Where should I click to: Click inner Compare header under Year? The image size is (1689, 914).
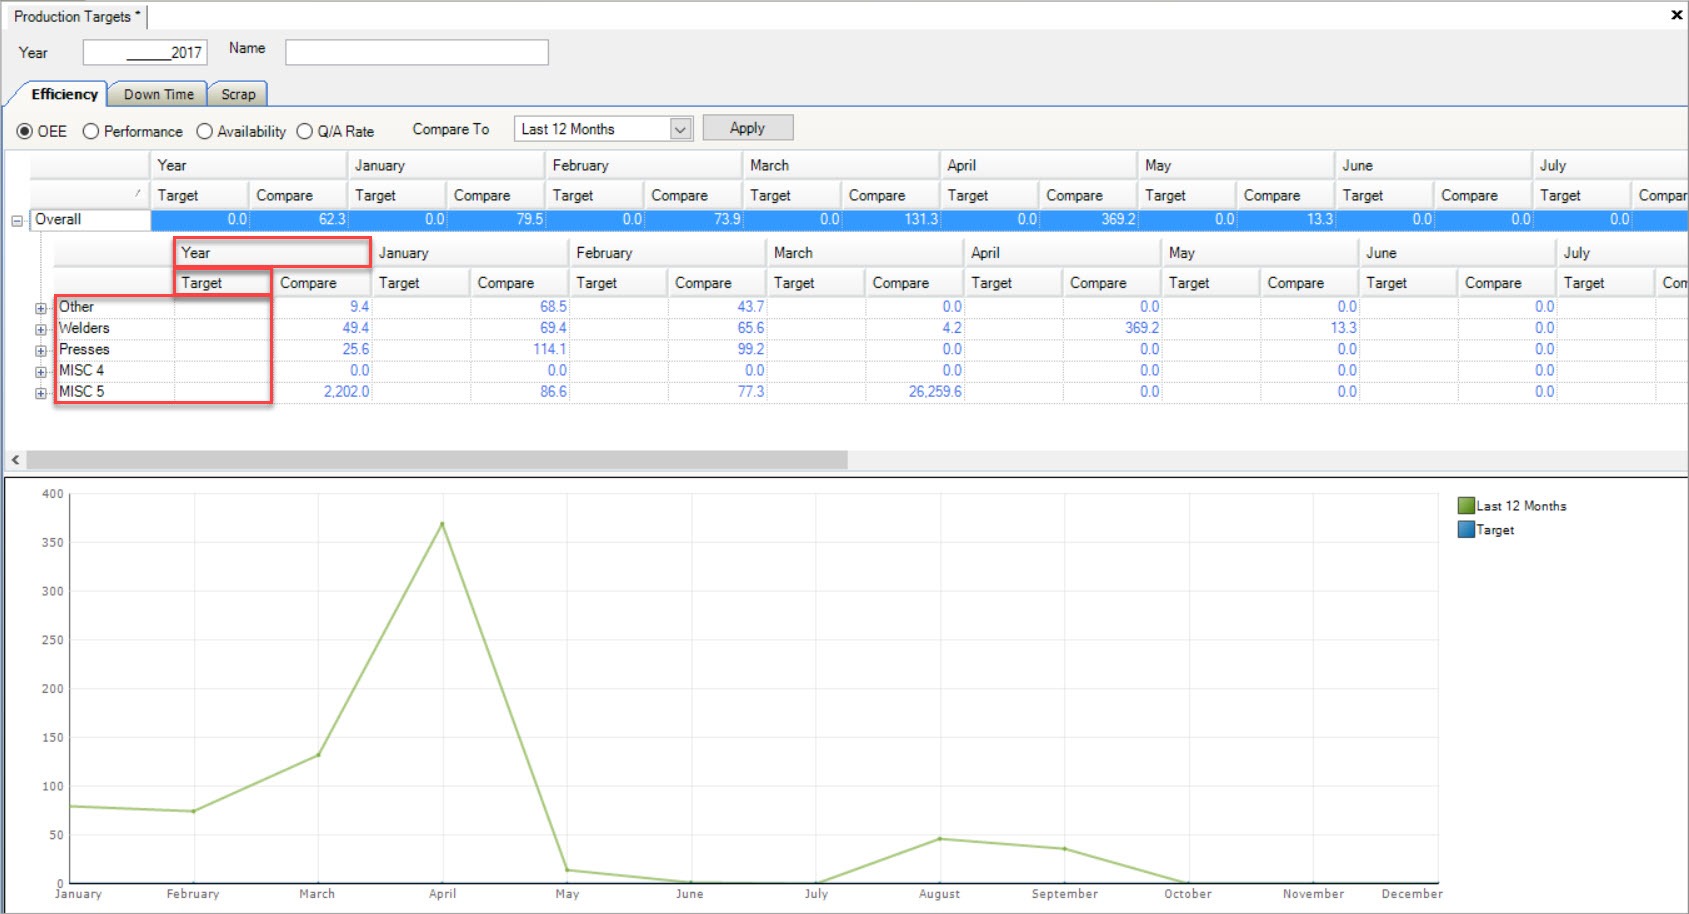(x=321, y=283)
